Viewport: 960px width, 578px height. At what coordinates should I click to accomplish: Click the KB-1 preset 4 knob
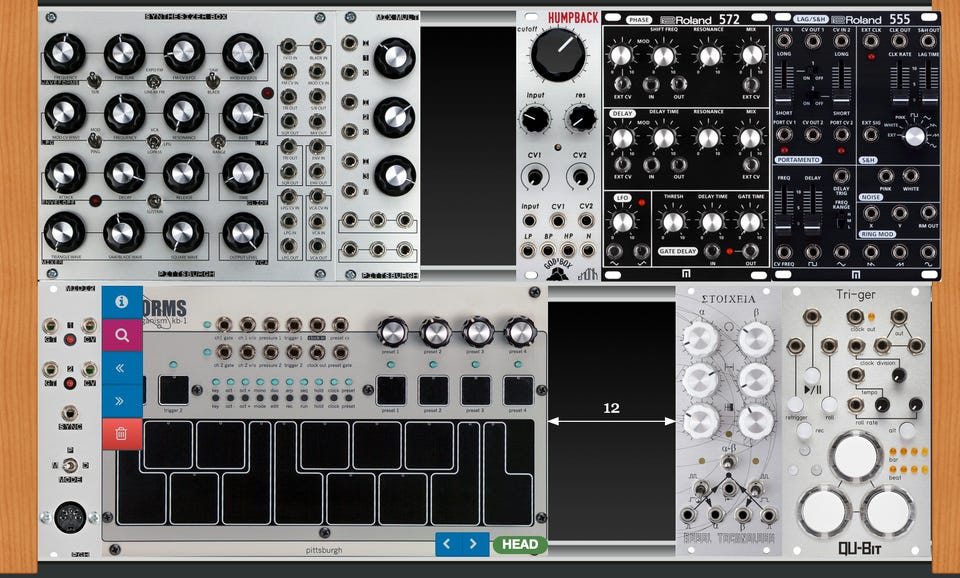tap(519, 332)
